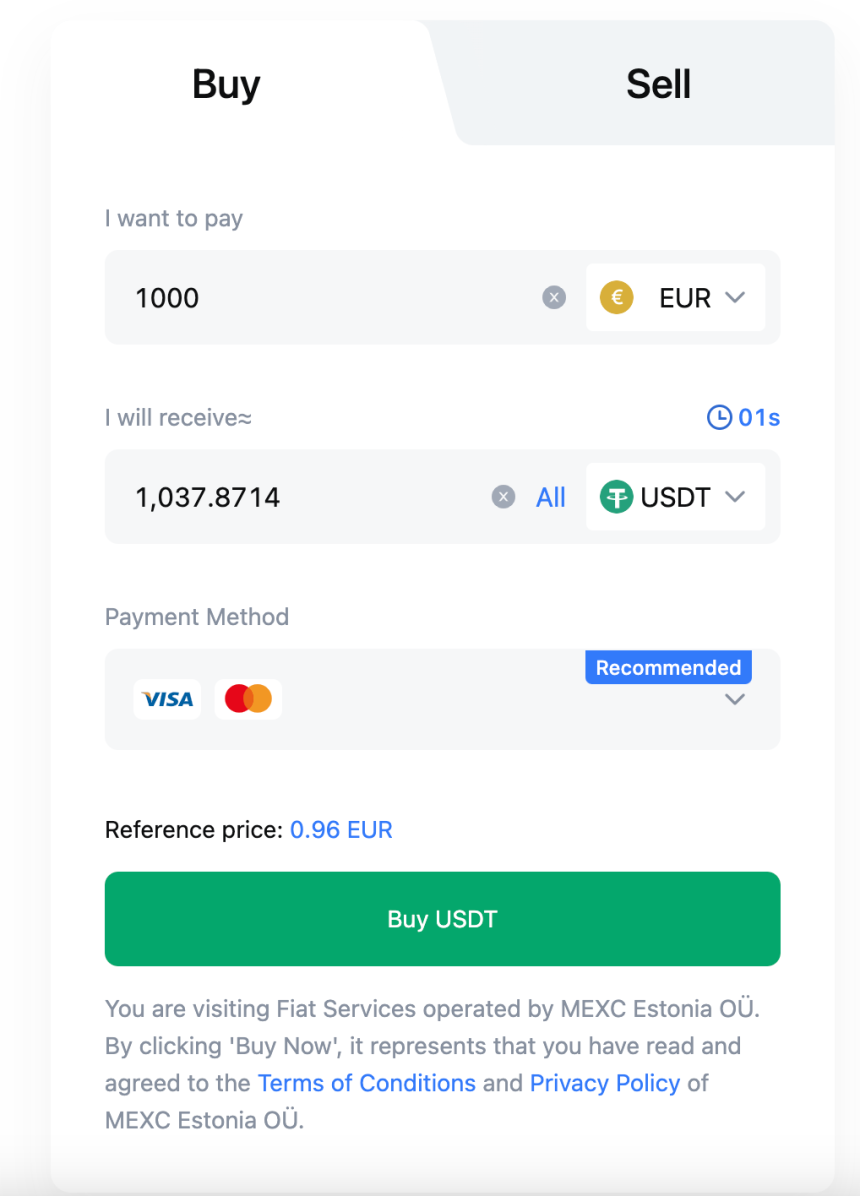Image resolution: width=860 pixels, height=1196 pixels.
Task: Switch to the Sell tab
Action: (658, 84)
